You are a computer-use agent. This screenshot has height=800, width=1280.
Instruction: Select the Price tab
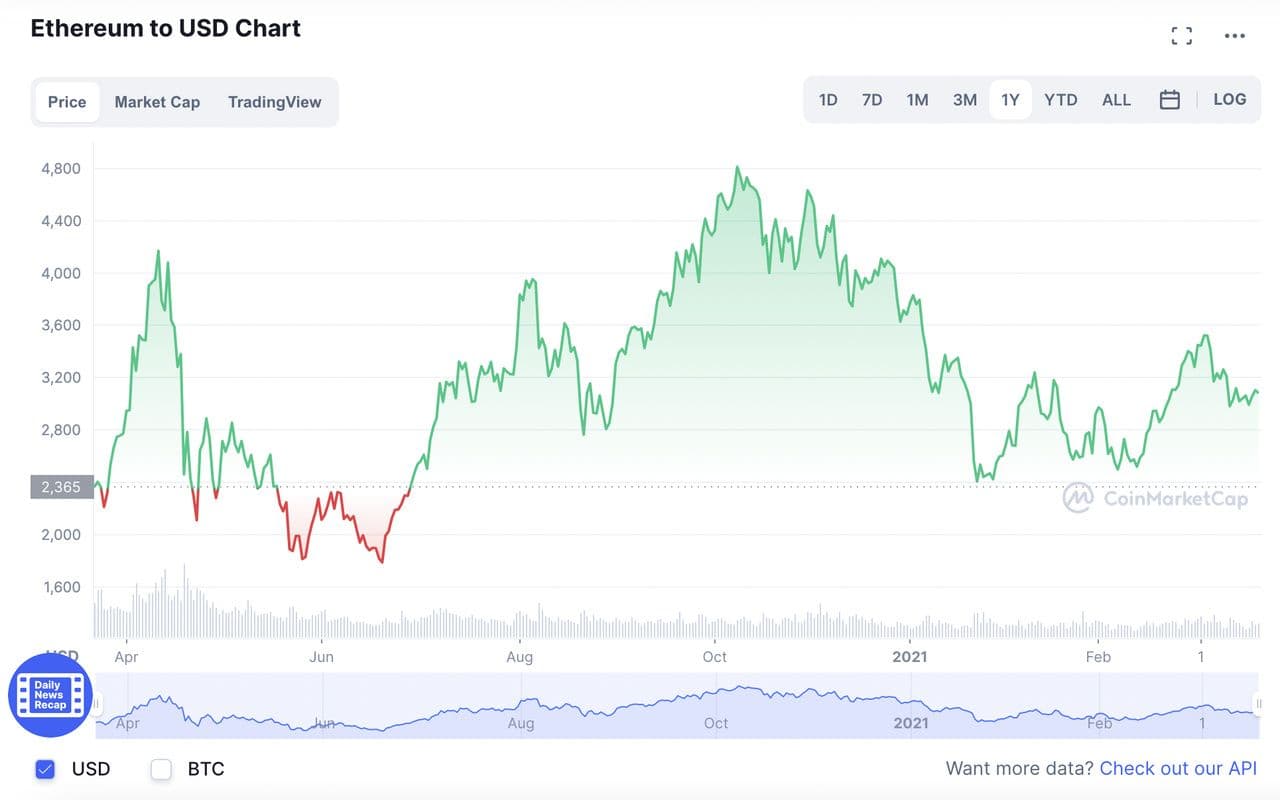[67, 102]
